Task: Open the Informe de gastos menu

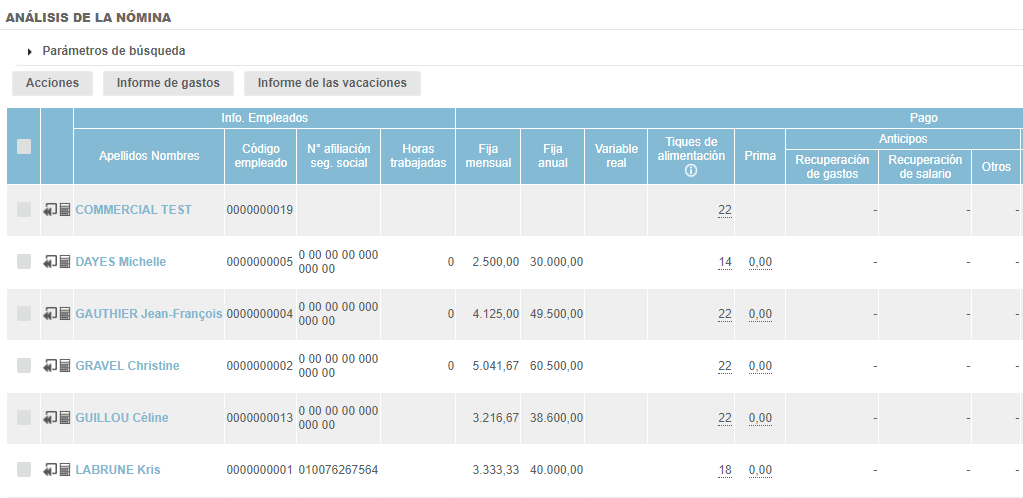Action: (168, 83)
